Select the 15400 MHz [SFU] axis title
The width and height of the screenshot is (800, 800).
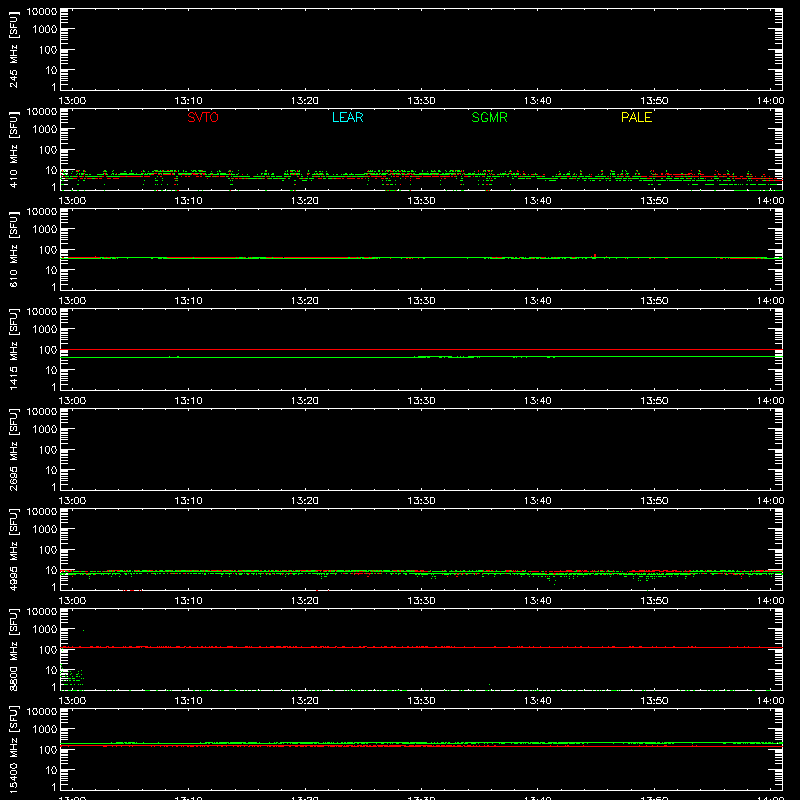(14, 749)
